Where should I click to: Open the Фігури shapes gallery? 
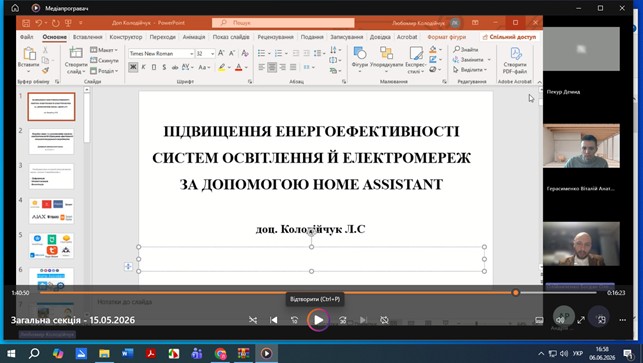360,58
